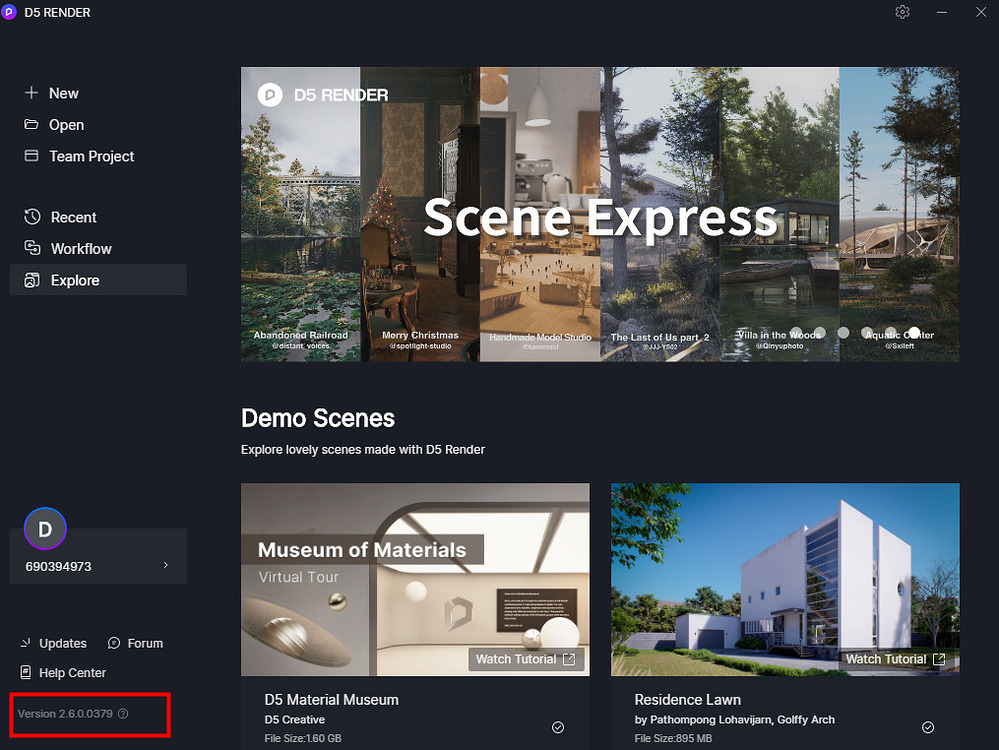Open the Team Project section

[79, 156]
